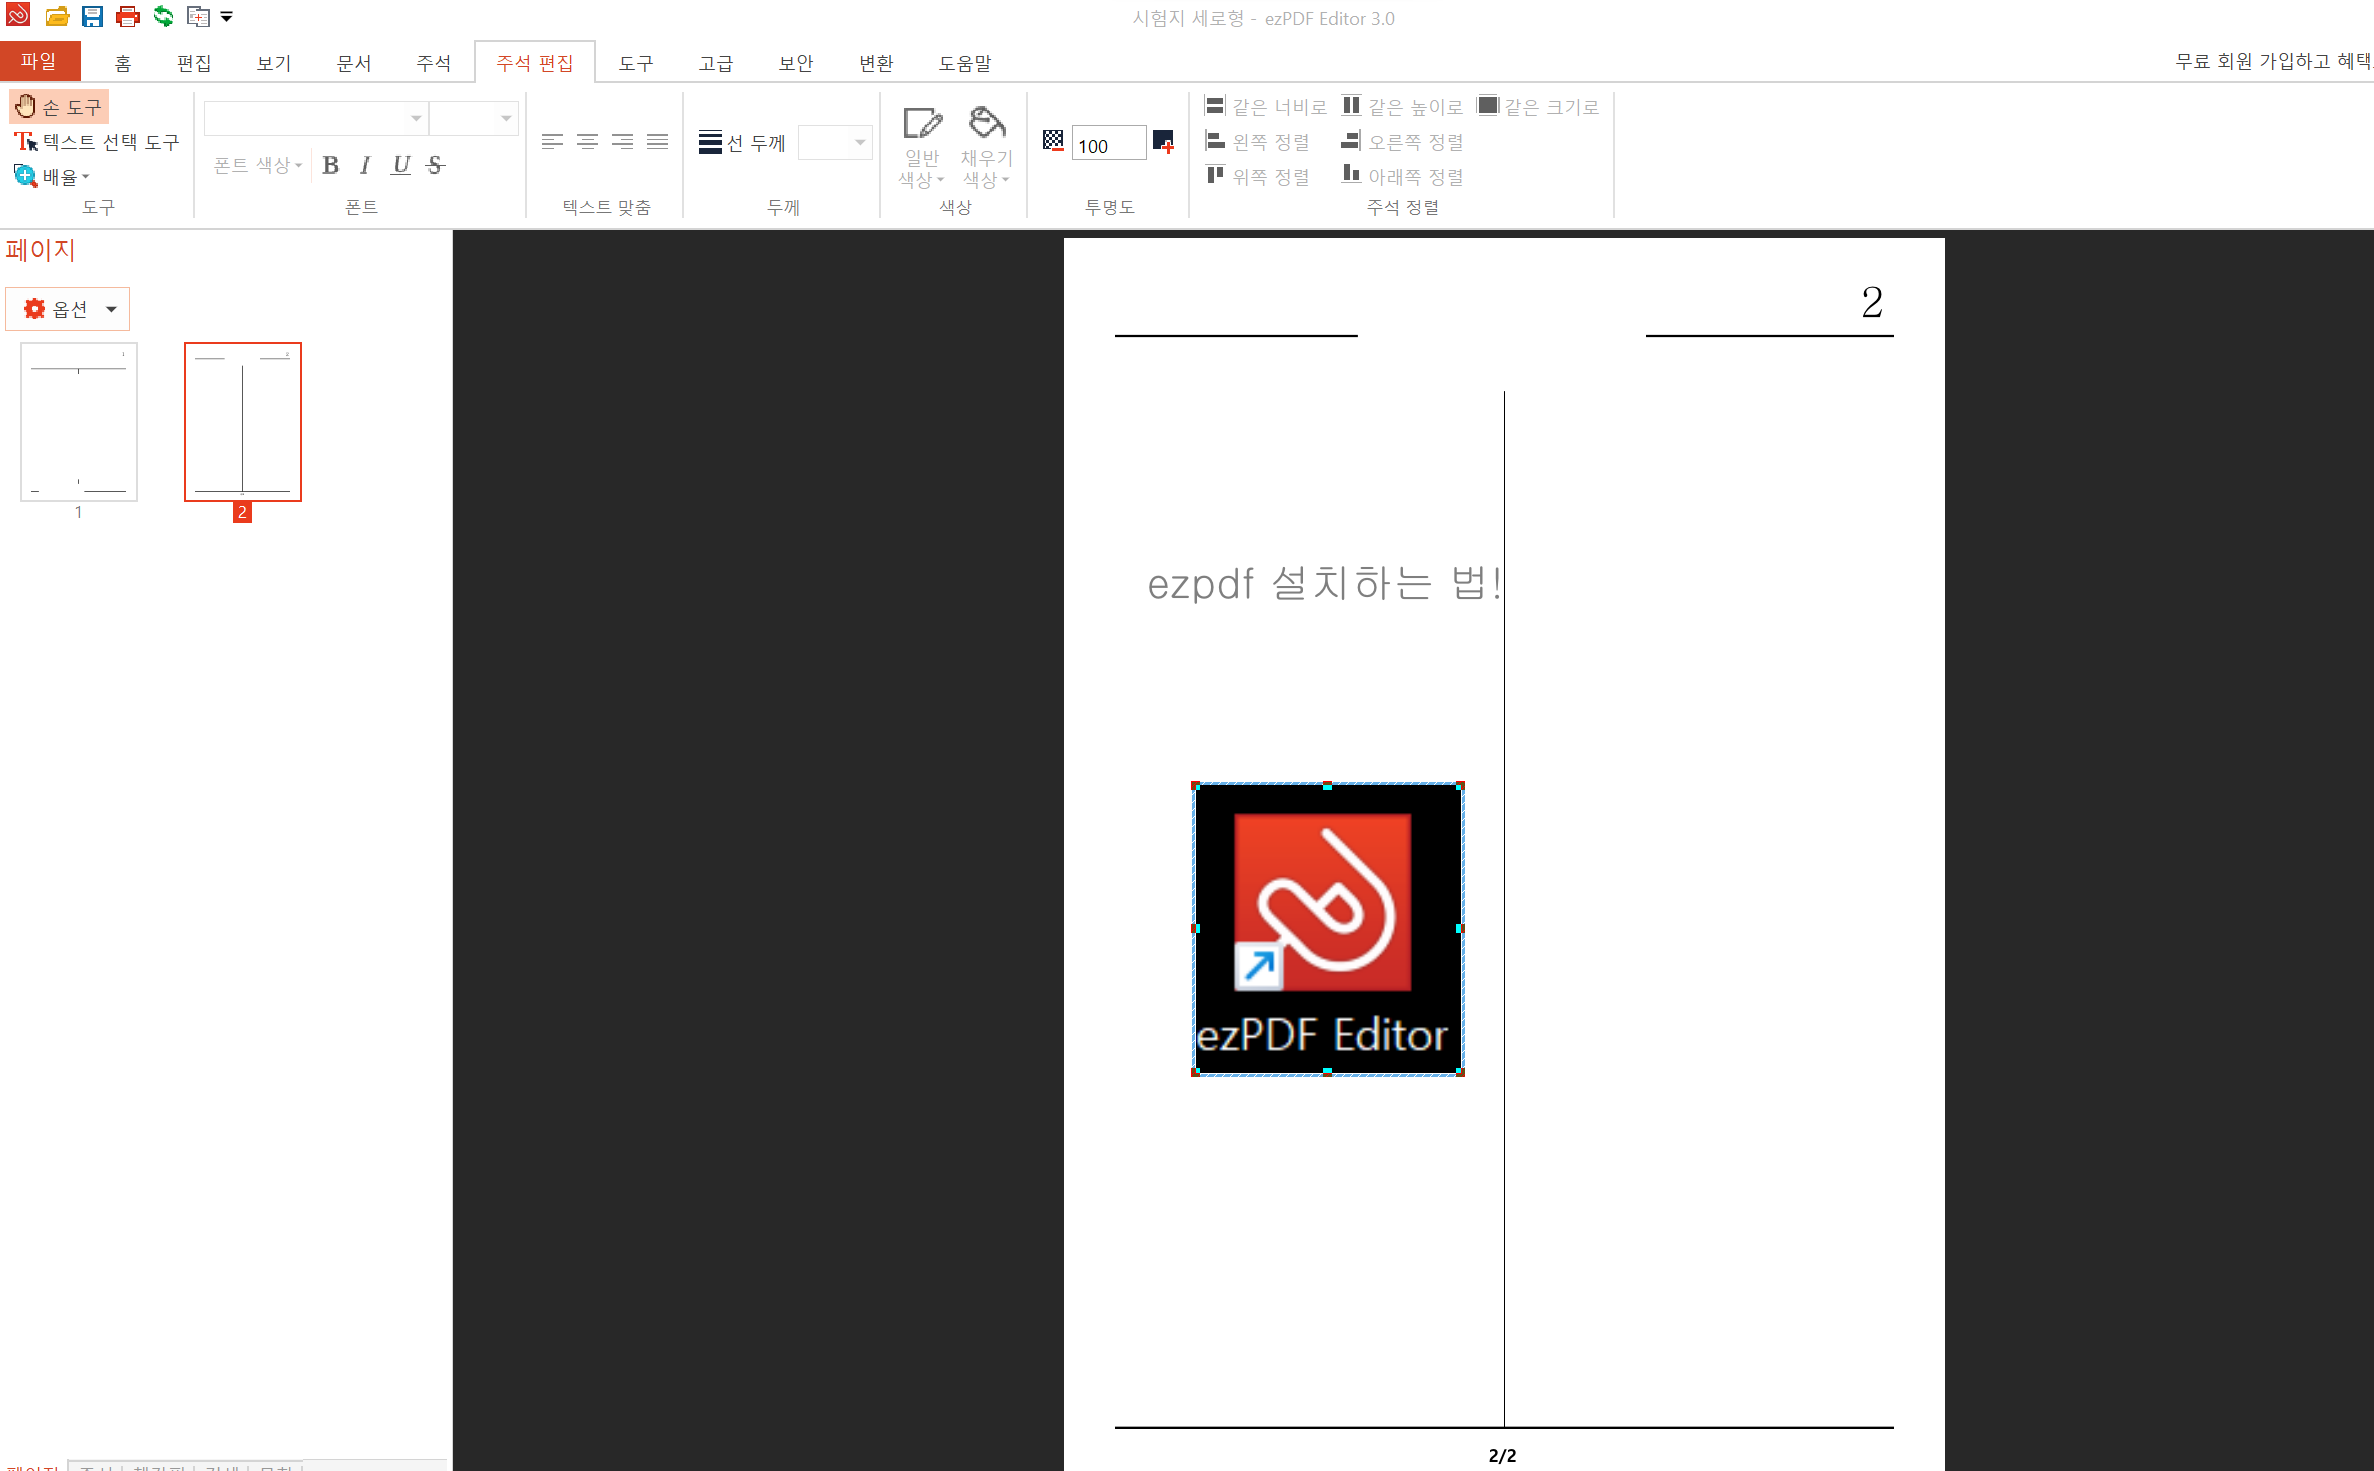Switch to the 보기 tab
The width and height of the screenshot is (2374, 1471).
tap(274, 63)
